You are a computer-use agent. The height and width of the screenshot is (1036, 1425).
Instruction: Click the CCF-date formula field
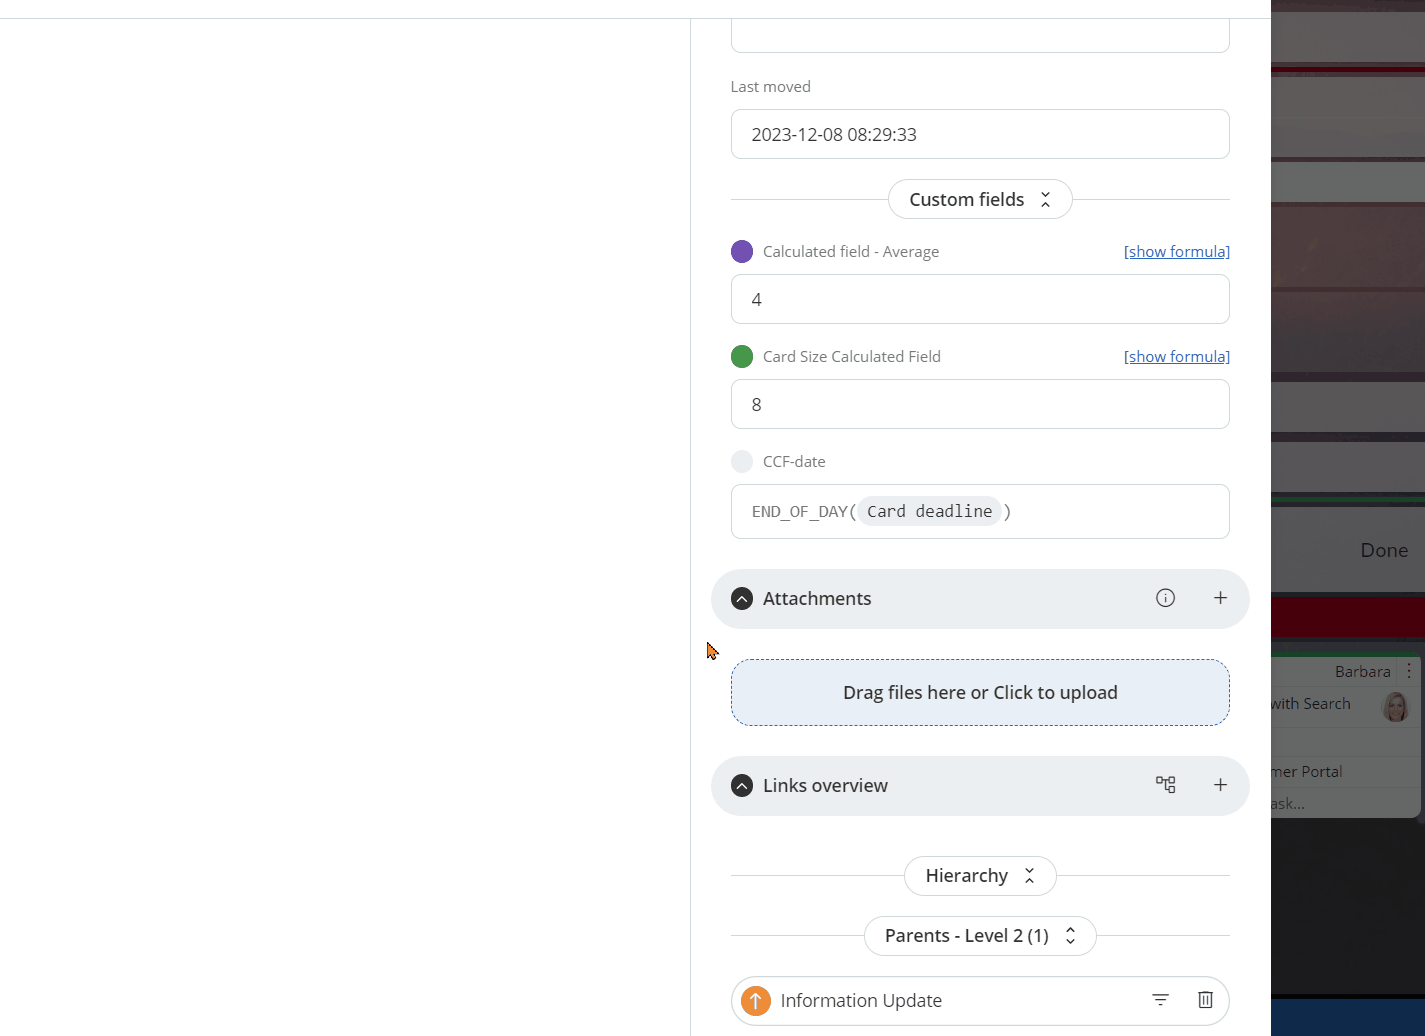pos(980,512)
